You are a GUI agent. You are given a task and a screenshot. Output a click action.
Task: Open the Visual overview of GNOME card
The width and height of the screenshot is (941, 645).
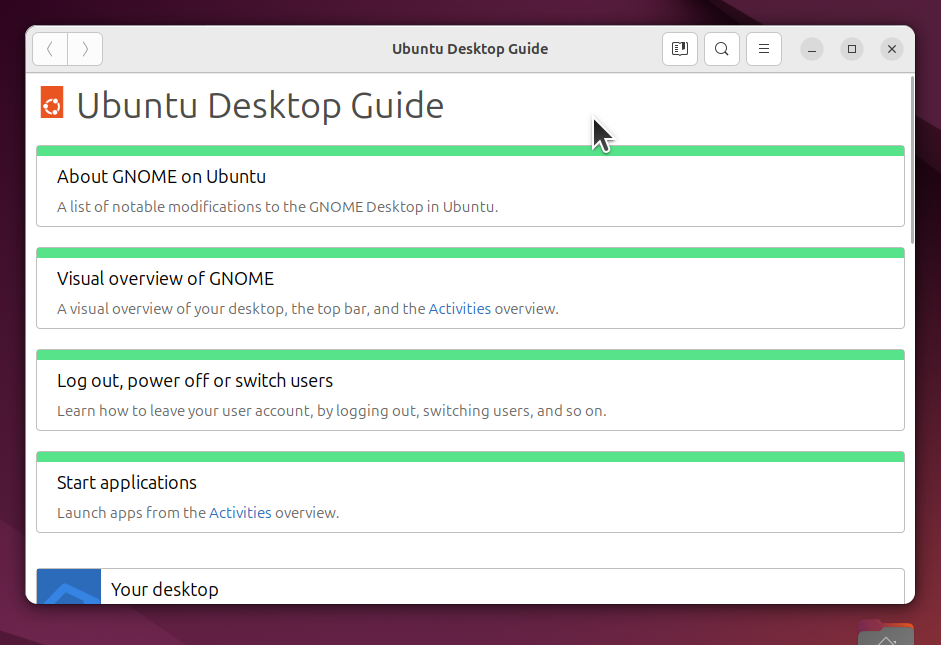470,288
